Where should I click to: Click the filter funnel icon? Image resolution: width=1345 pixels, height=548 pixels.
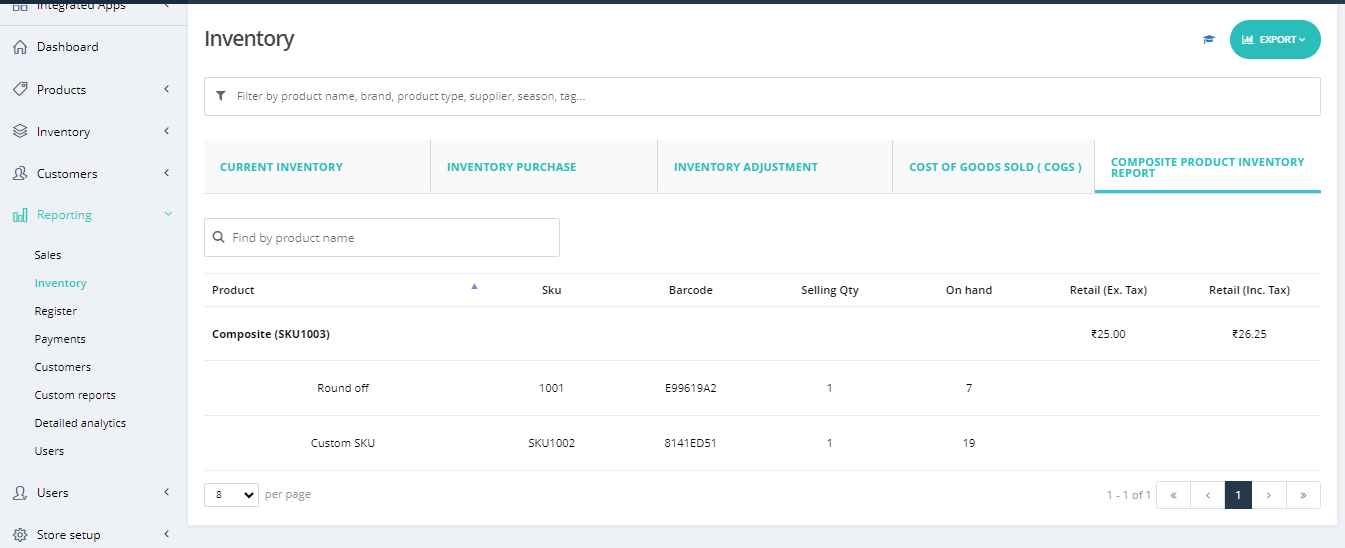221,96
